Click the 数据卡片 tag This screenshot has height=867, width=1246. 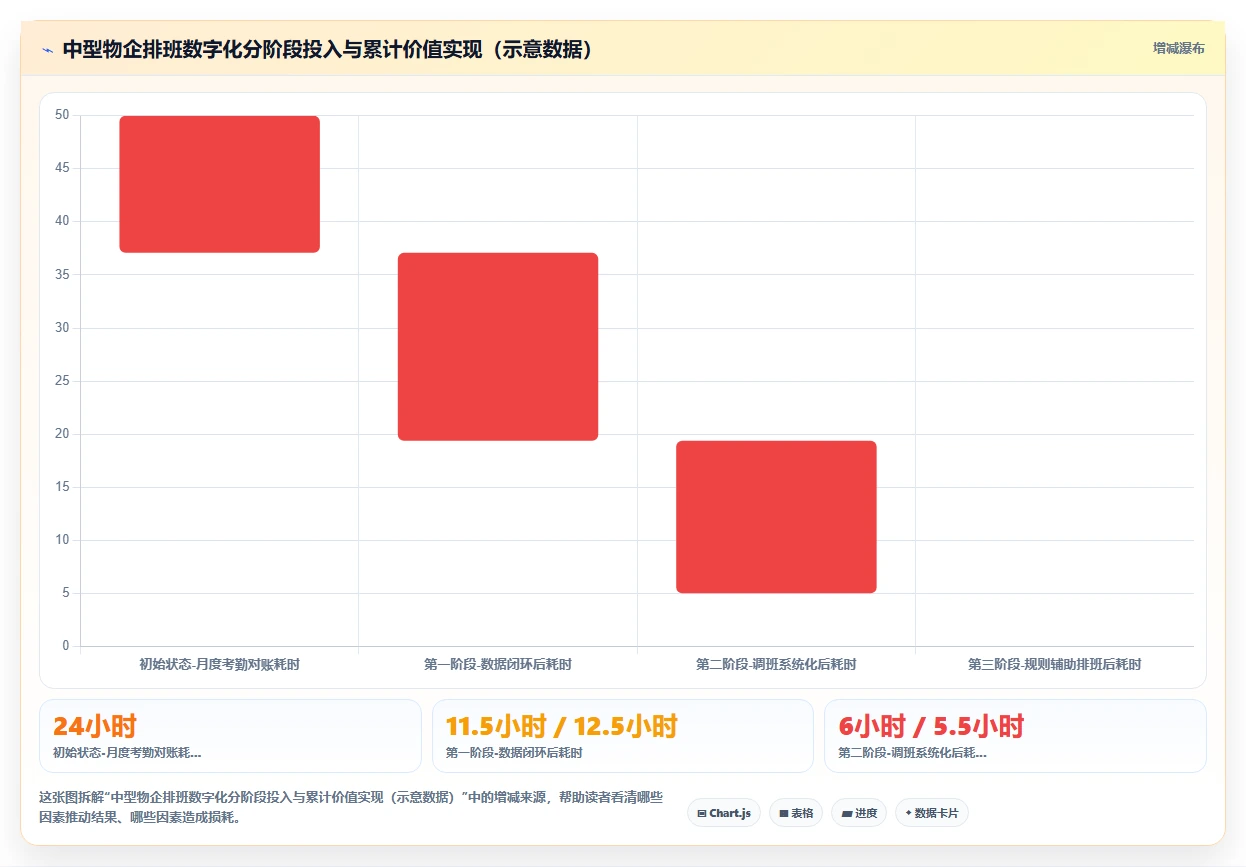point(932,813)
